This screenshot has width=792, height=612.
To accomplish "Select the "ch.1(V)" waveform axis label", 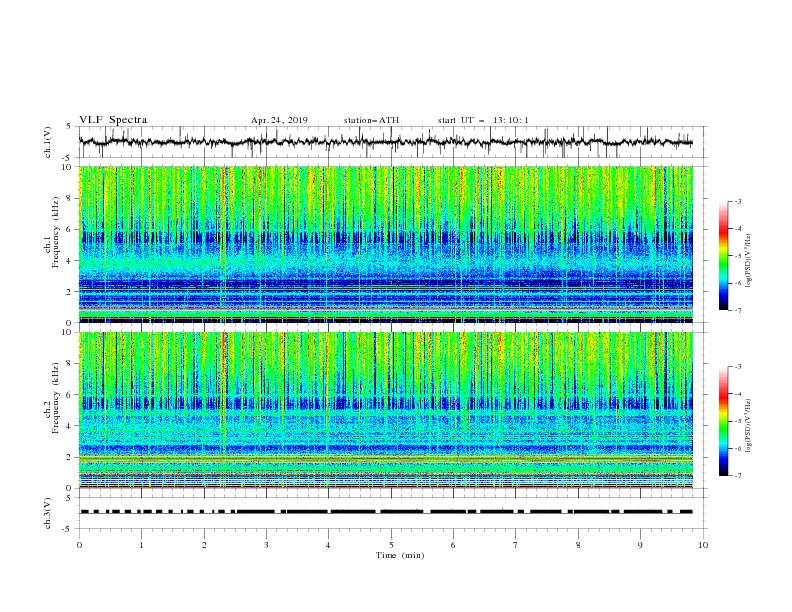I will click(48, 142).
